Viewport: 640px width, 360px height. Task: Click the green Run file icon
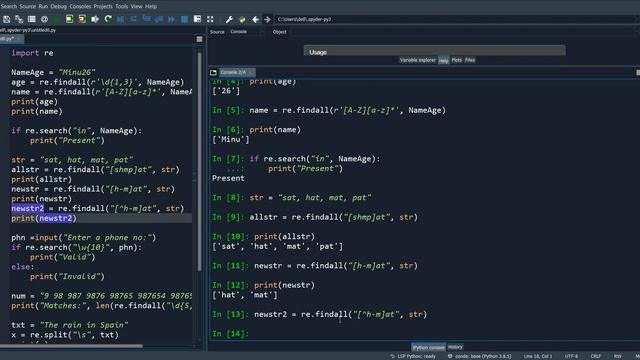(57, 19)
